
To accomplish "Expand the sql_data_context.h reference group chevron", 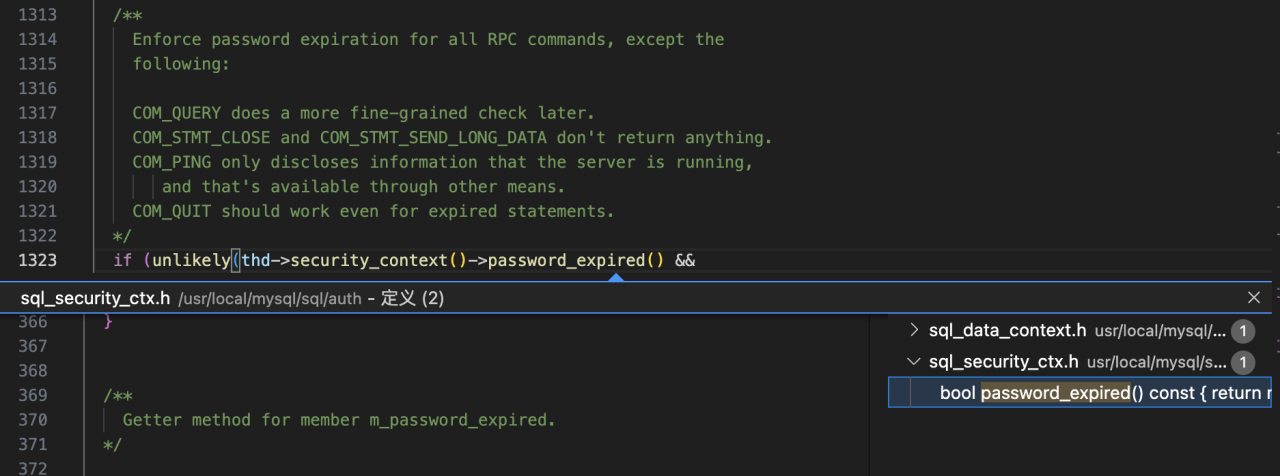I will coord(913,330).
